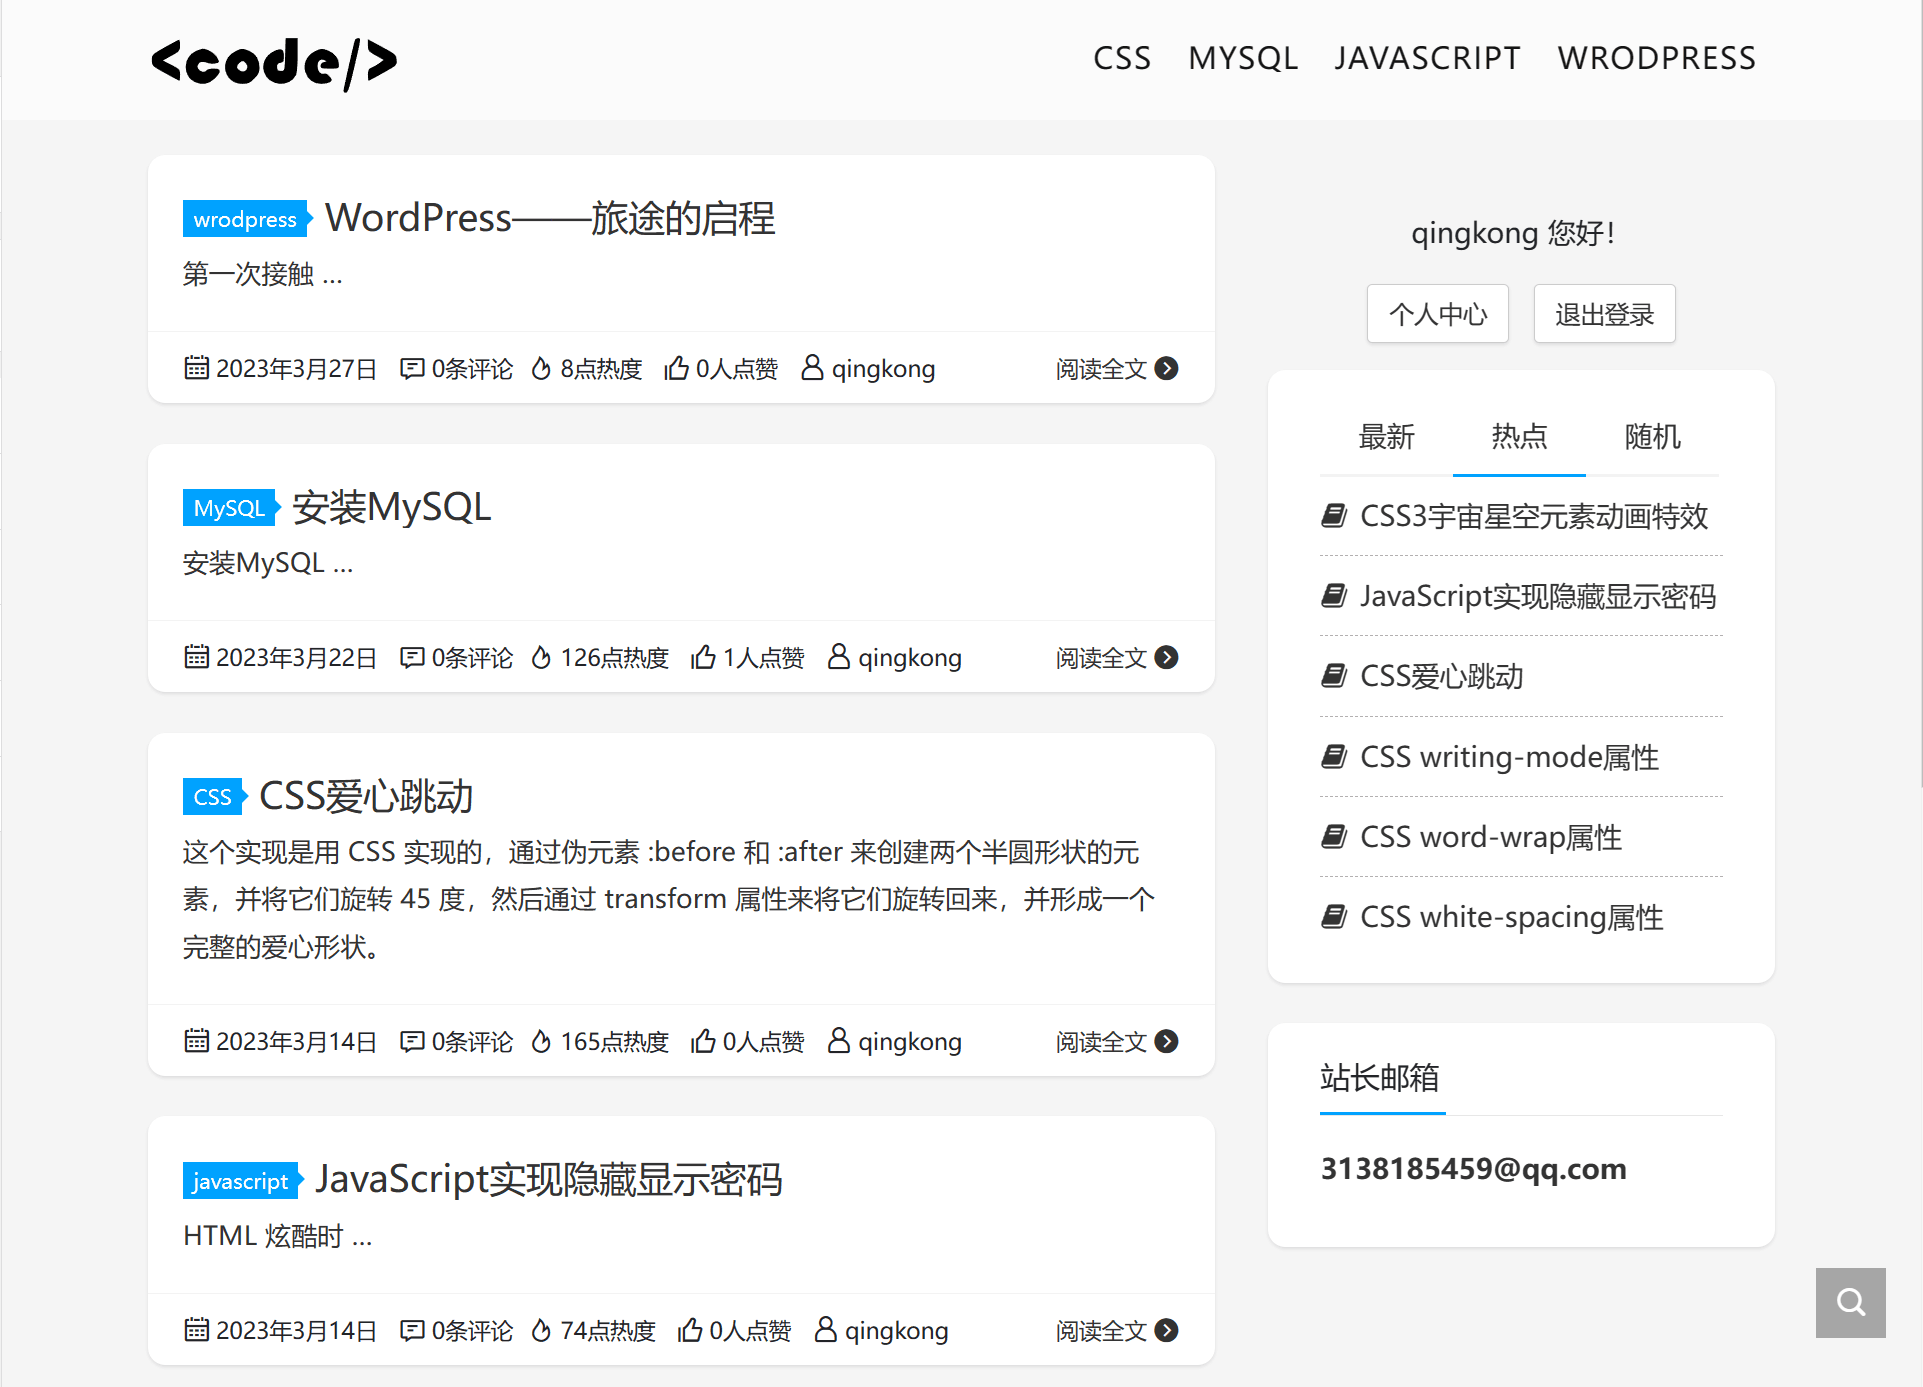Click the thumbs-up icon on the 安装MySQL post
The width and height of the screenshot is (1923, 1387).
(703, 657)
